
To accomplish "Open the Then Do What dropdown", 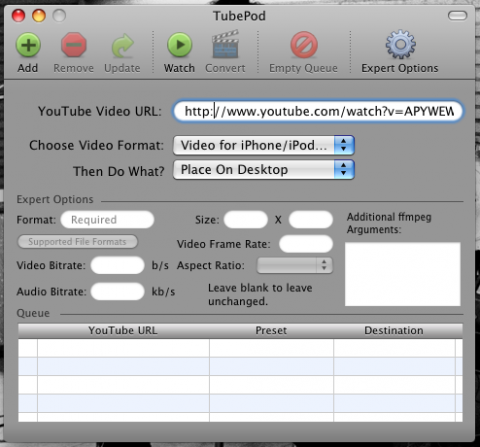I will [x=264, y=170].
